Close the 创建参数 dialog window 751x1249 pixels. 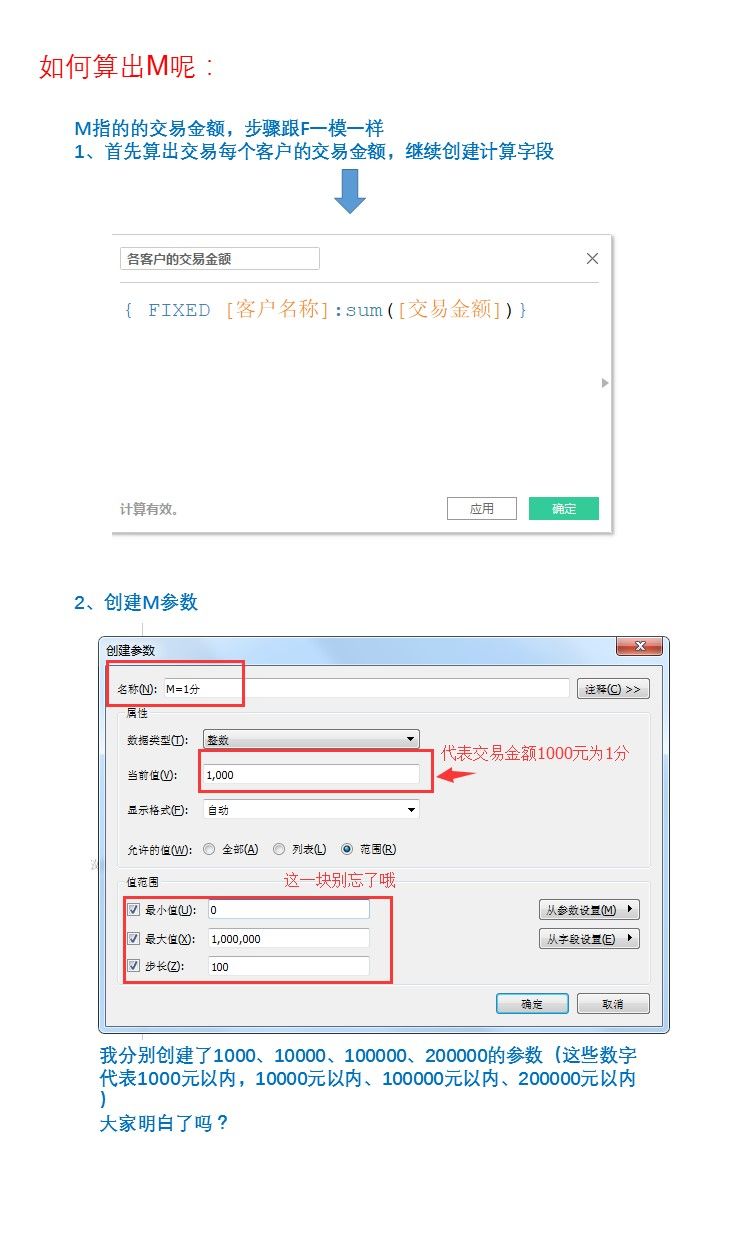(639, 648)
